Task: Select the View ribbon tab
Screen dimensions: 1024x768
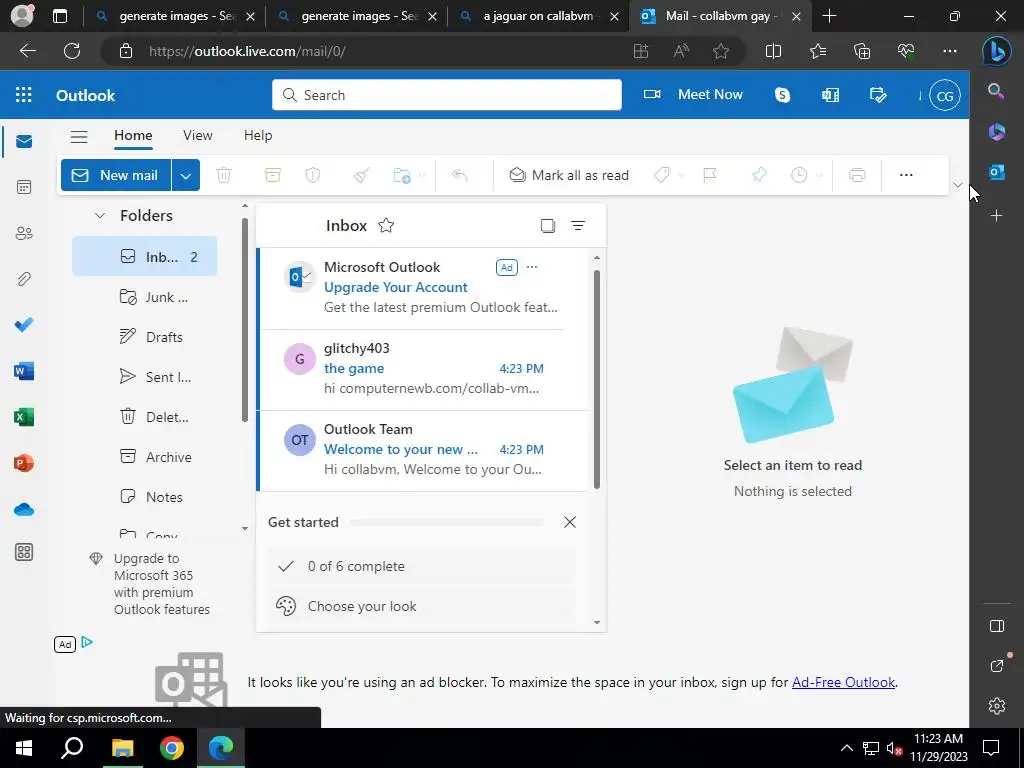Action: click(197, 135)
